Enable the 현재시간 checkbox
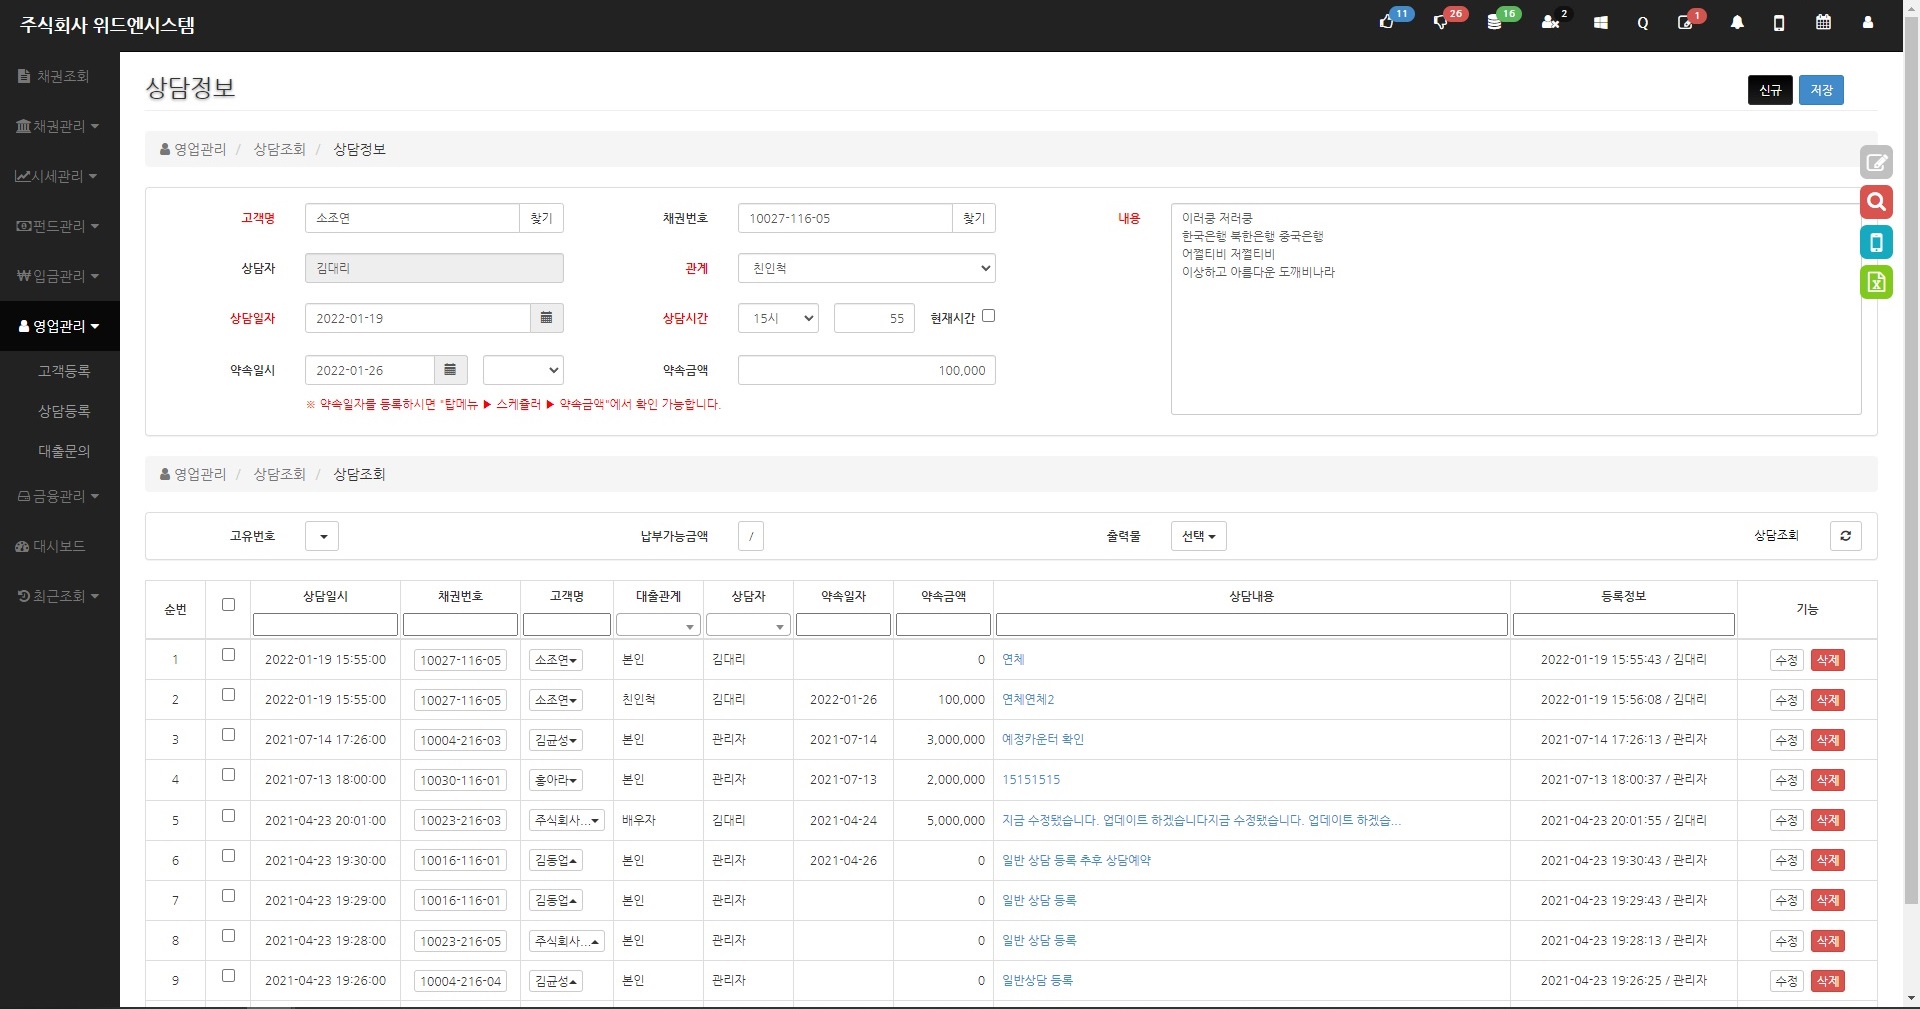Image resolution: width=1920 pixels, height=1009 pixels. tap(988, 316)
